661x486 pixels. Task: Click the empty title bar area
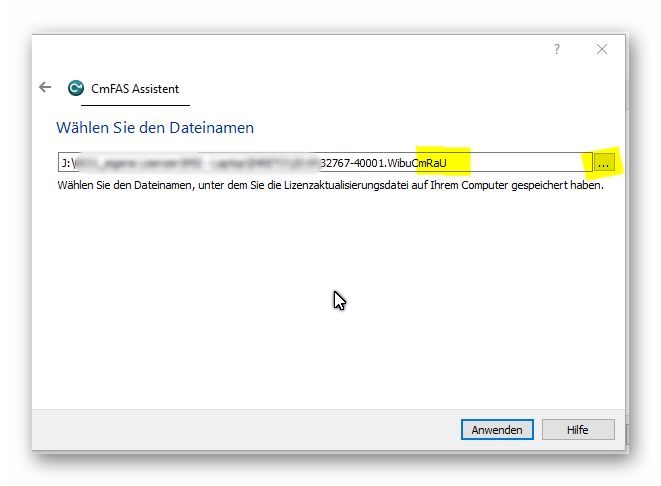300,49
